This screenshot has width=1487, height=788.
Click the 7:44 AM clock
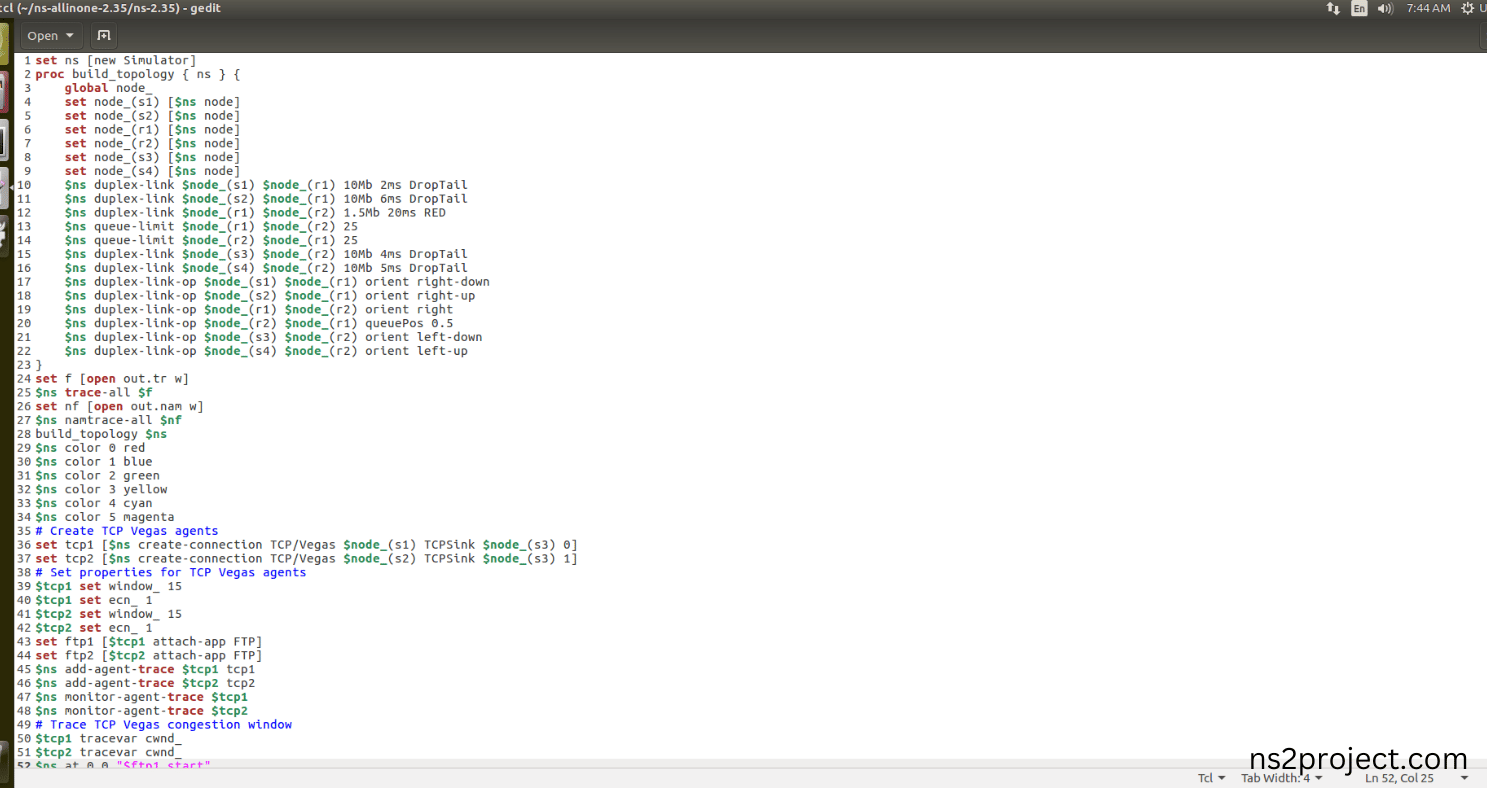click(1428, 8)
